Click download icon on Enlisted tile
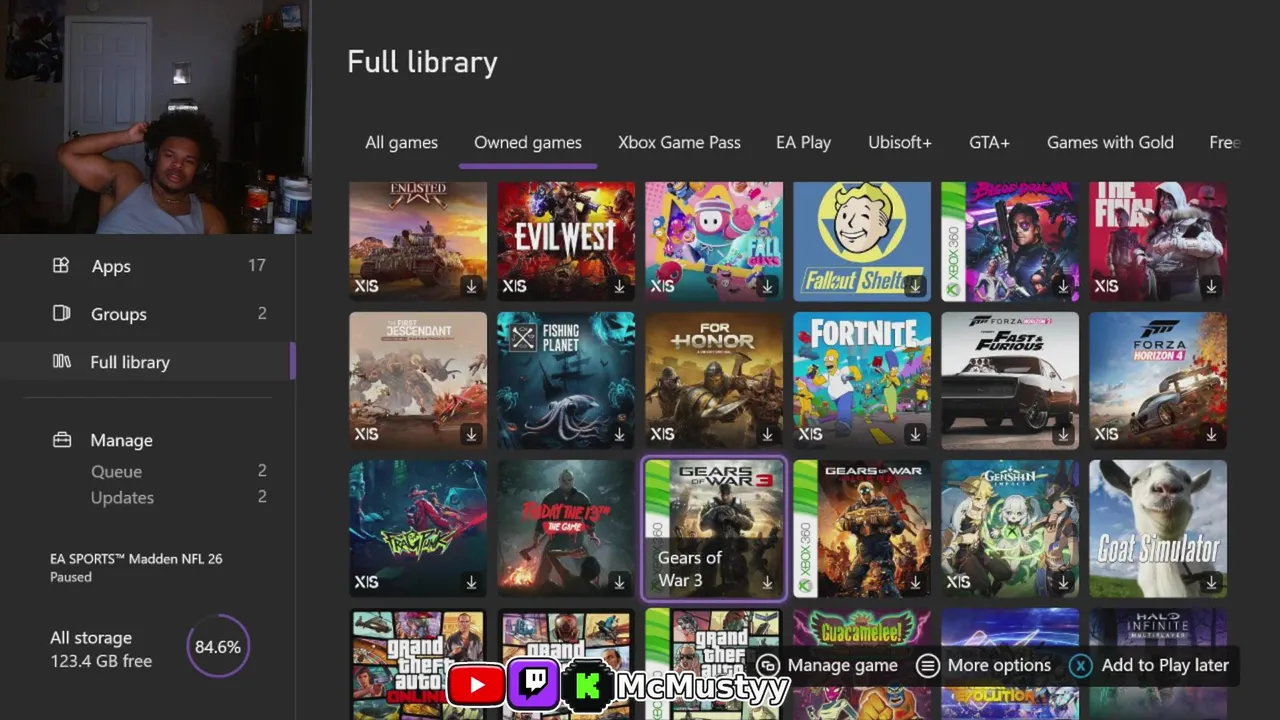 [x=471, y=286]
